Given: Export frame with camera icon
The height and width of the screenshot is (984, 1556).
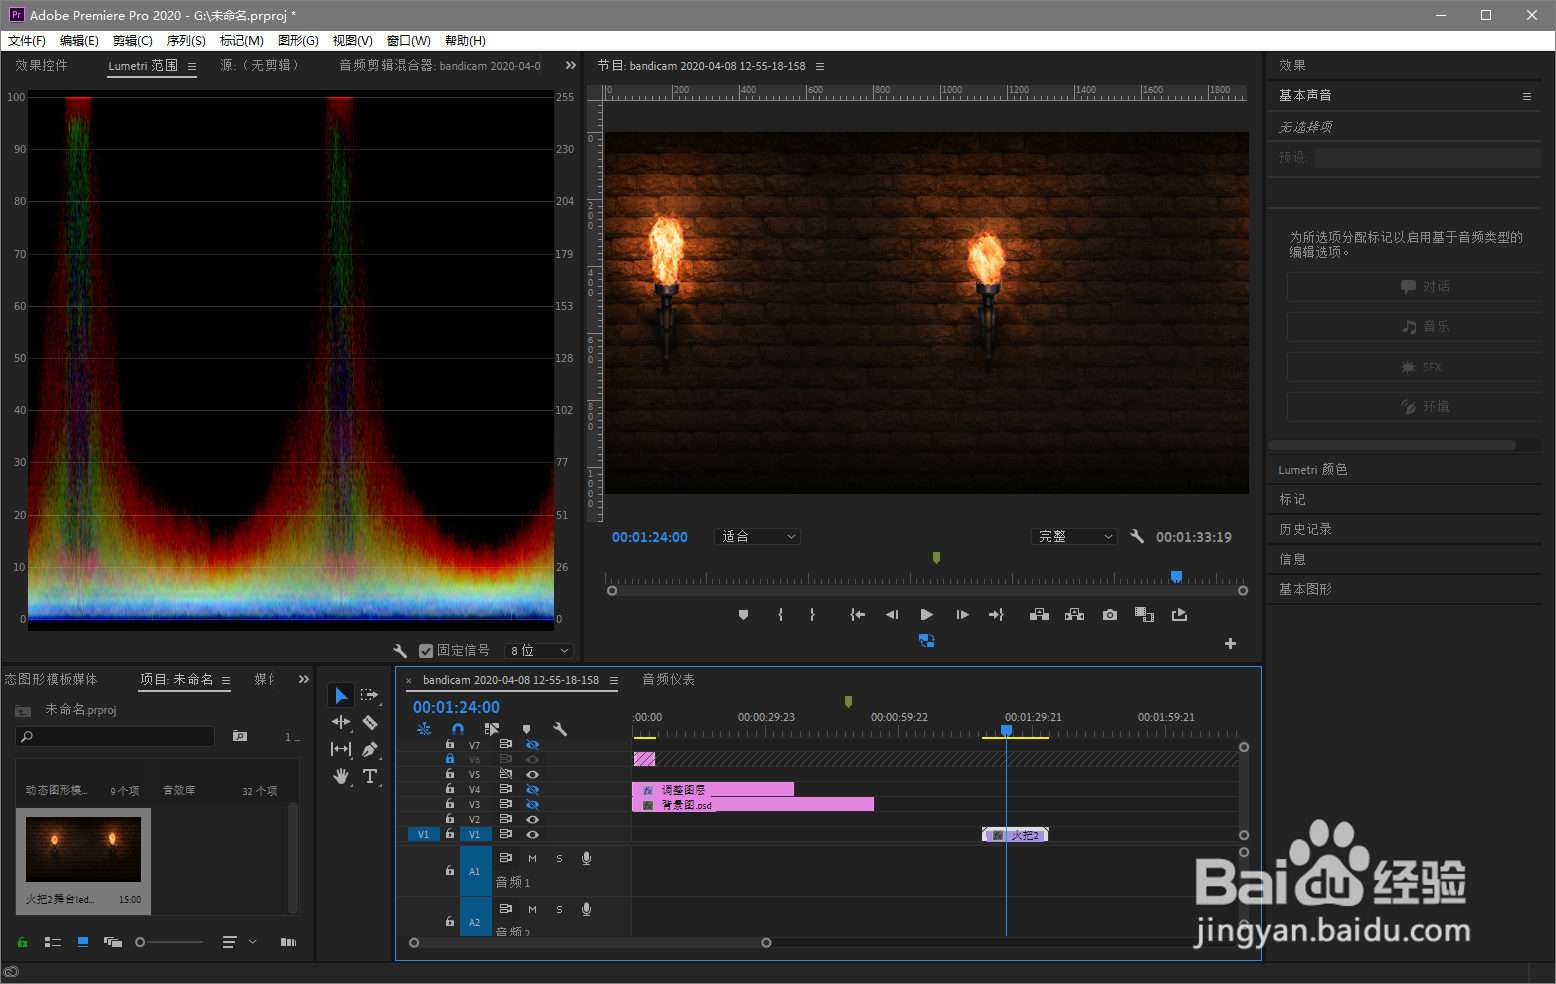Looking at the screenshot, I should tap(1110, 615).
